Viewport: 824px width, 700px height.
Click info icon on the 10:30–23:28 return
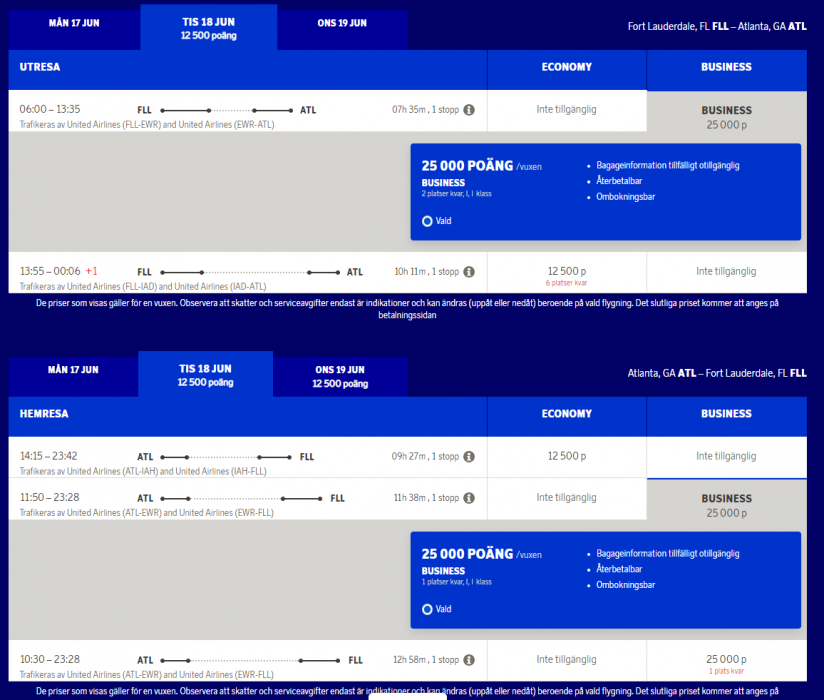(468, 660)
